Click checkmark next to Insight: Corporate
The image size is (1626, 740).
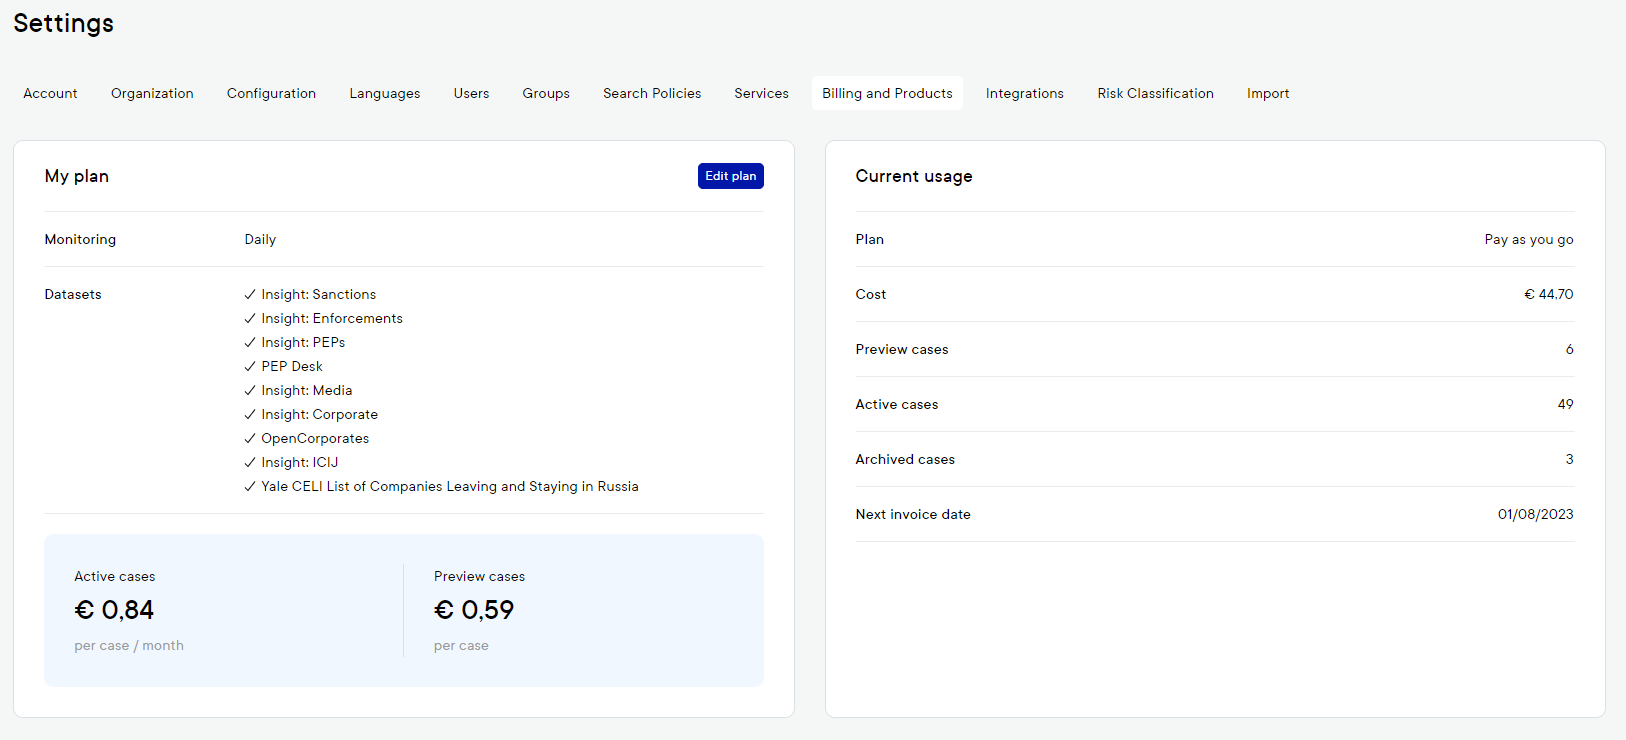pyautogui.click(x=250, y=414)
